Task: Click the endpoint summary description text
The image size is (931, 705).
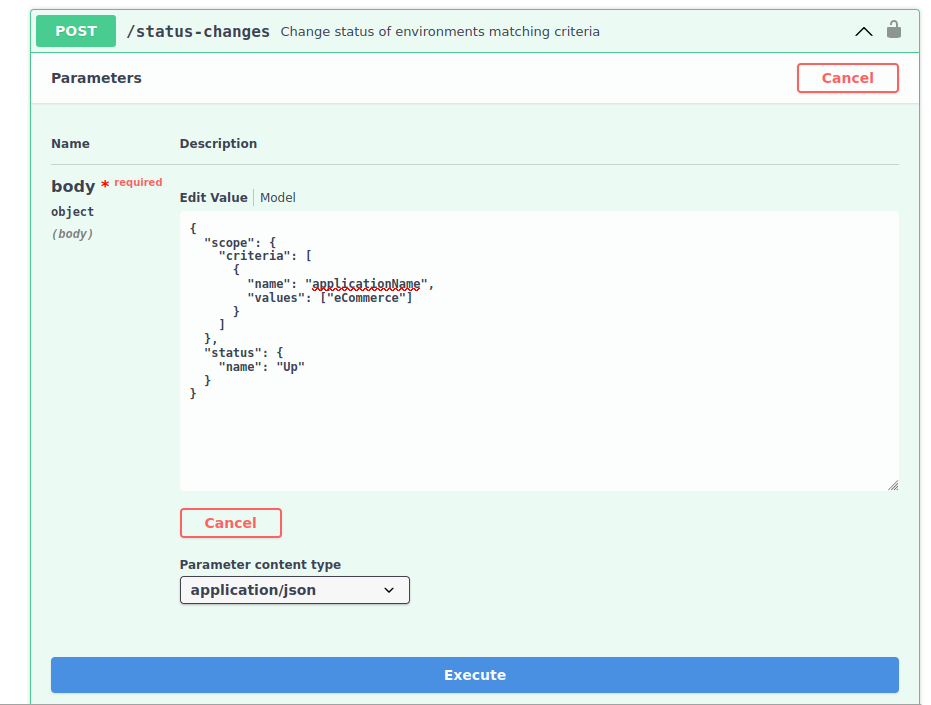Action: point(440,32)
